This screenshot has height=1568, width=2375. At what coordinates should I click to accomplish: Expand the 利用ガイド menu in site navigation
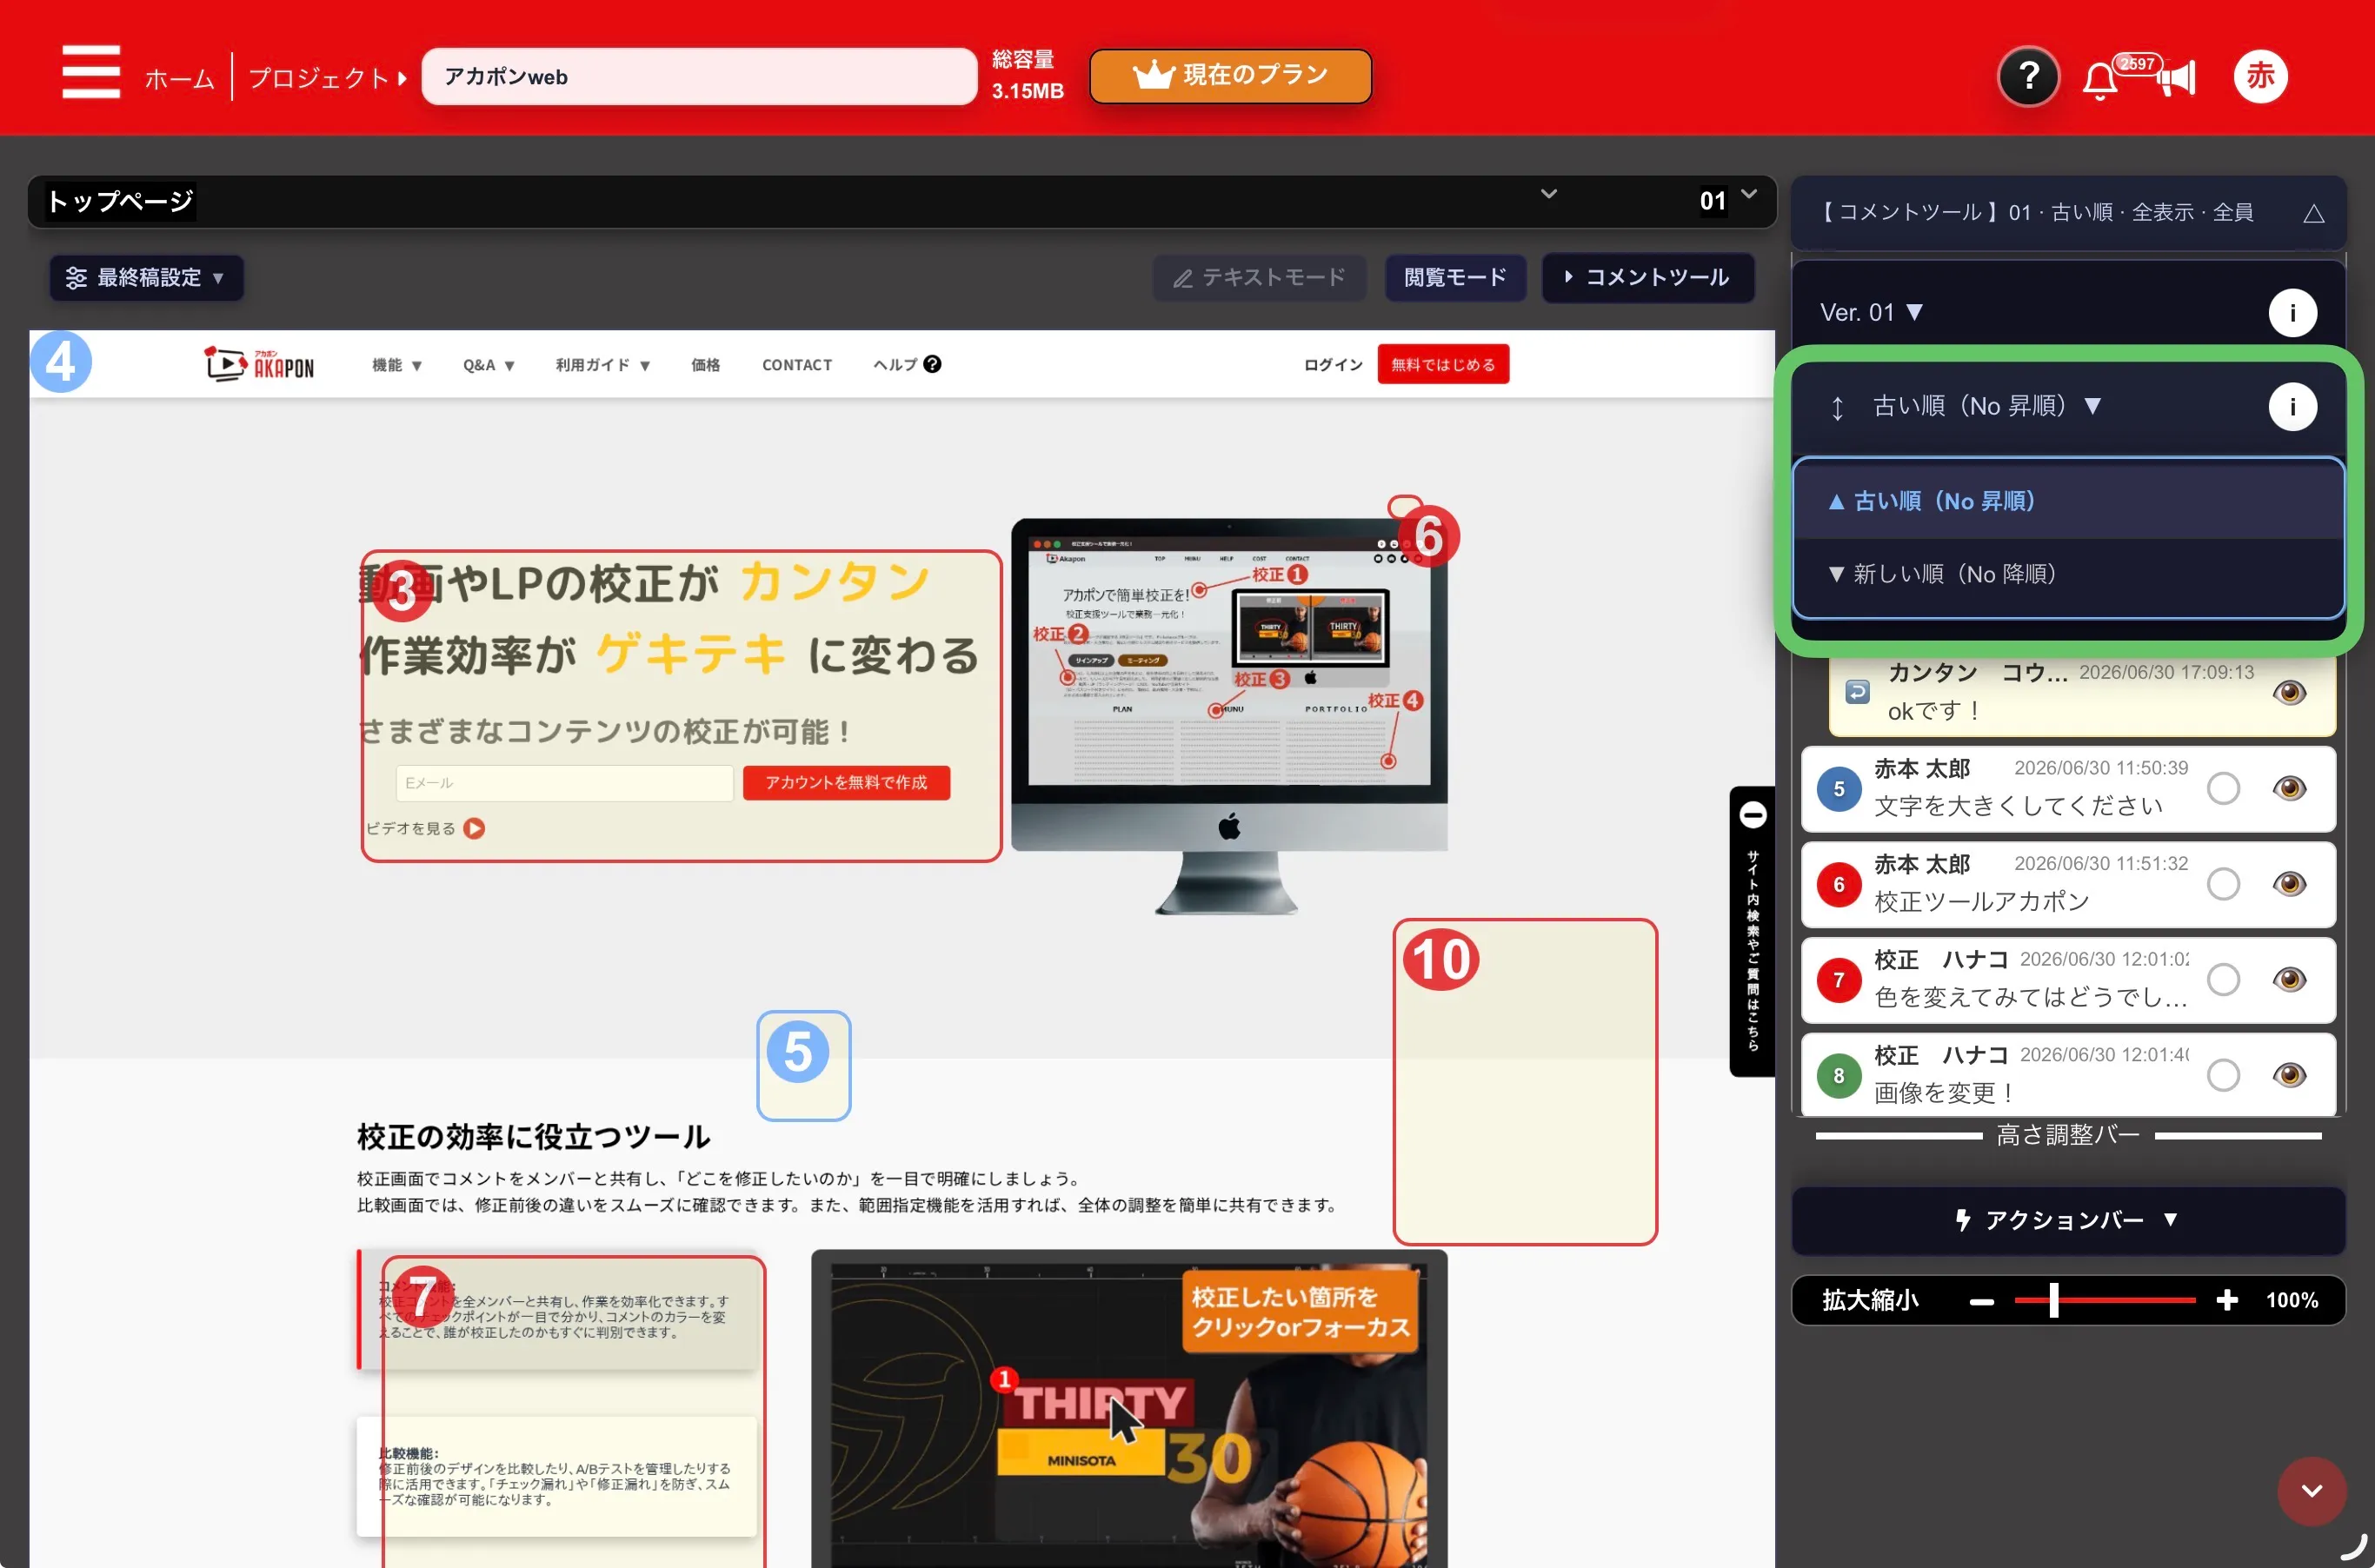pos(603,365)
